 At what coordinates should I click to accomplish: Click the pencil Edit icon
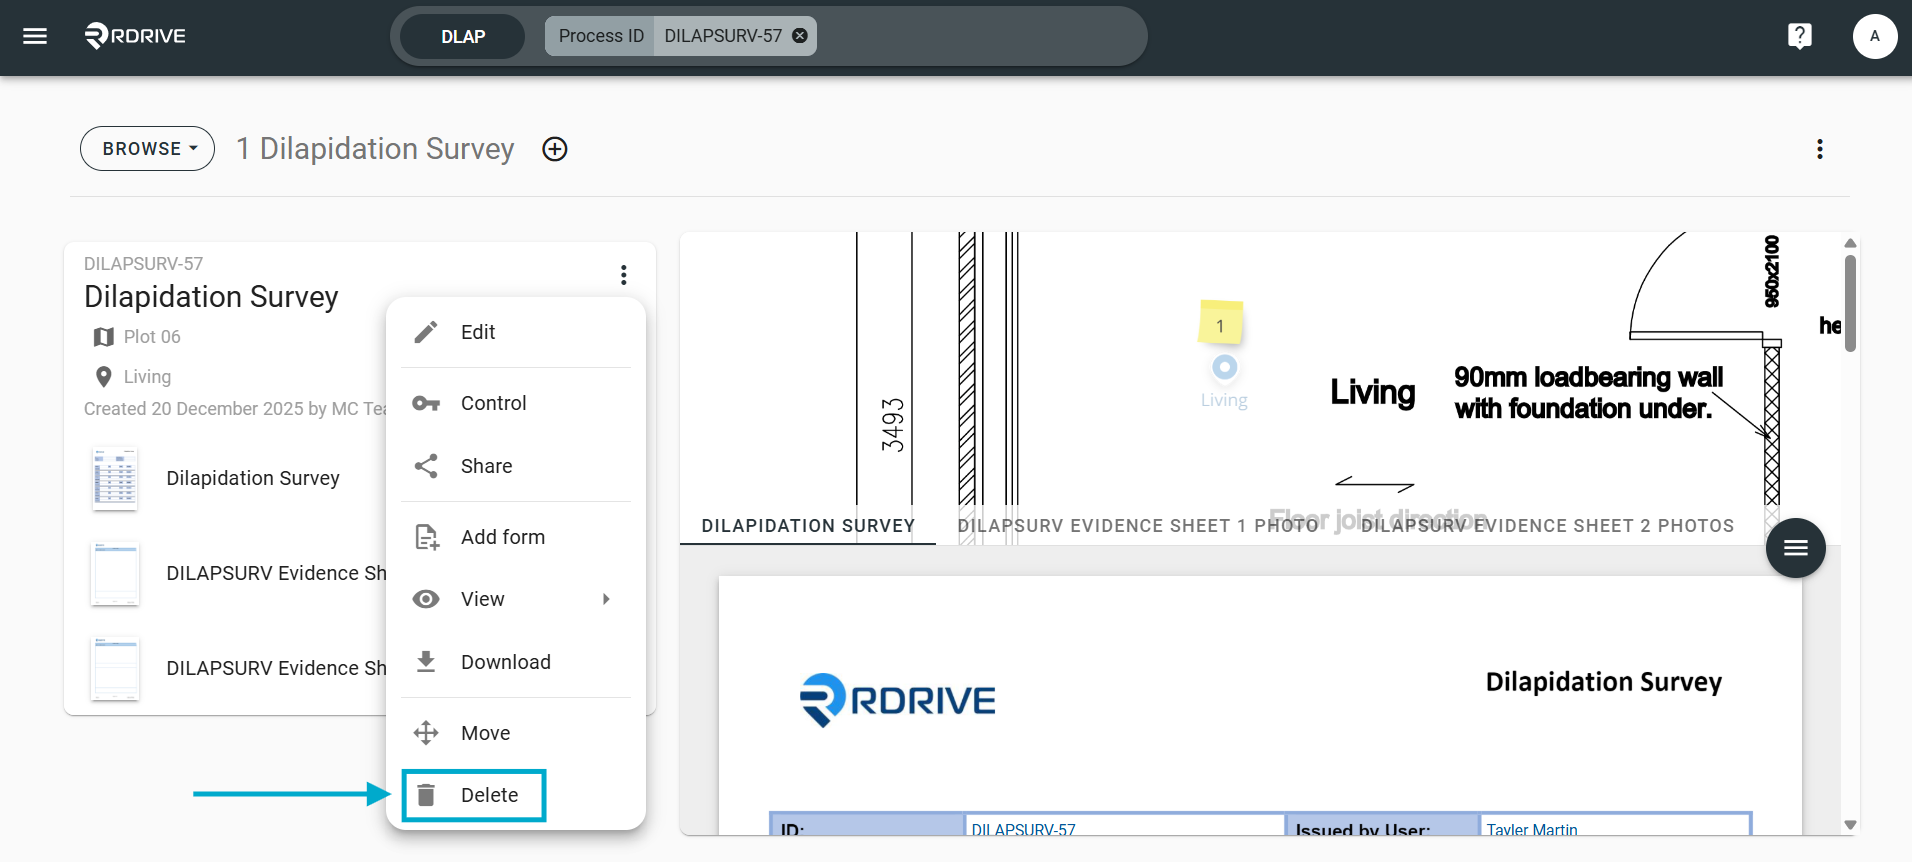(x=426, y=332)
